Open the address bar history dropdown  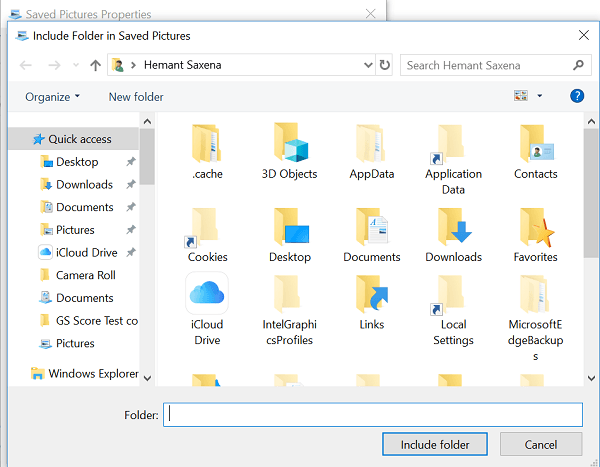point(368,65)
